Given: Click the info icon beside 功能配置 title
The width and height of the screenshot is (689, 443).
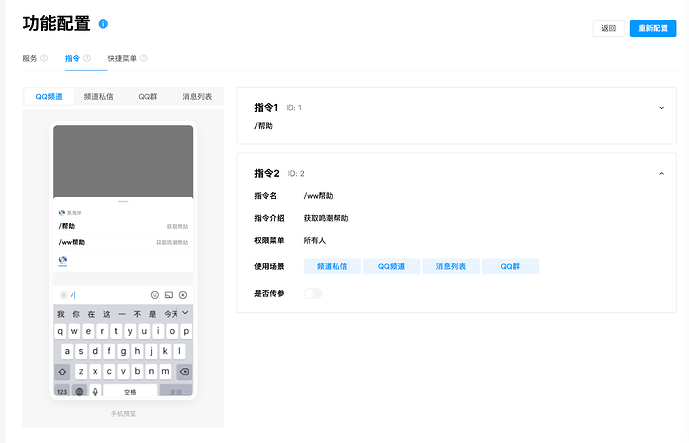Looking at the screenshot, I should 103,23.
